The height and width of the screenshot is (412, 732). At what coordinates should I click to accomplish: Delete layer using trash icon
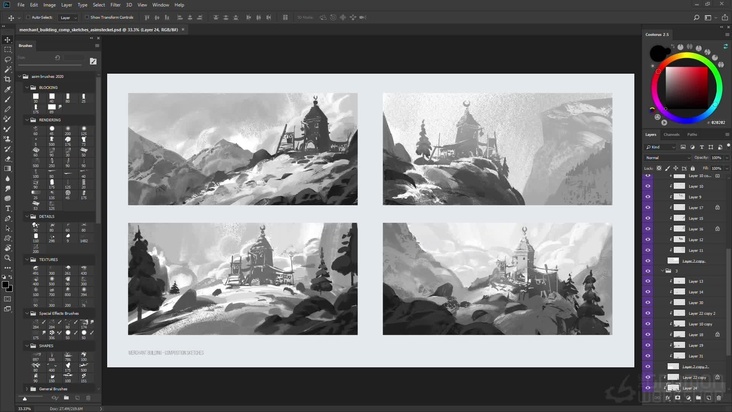(719, 398)
